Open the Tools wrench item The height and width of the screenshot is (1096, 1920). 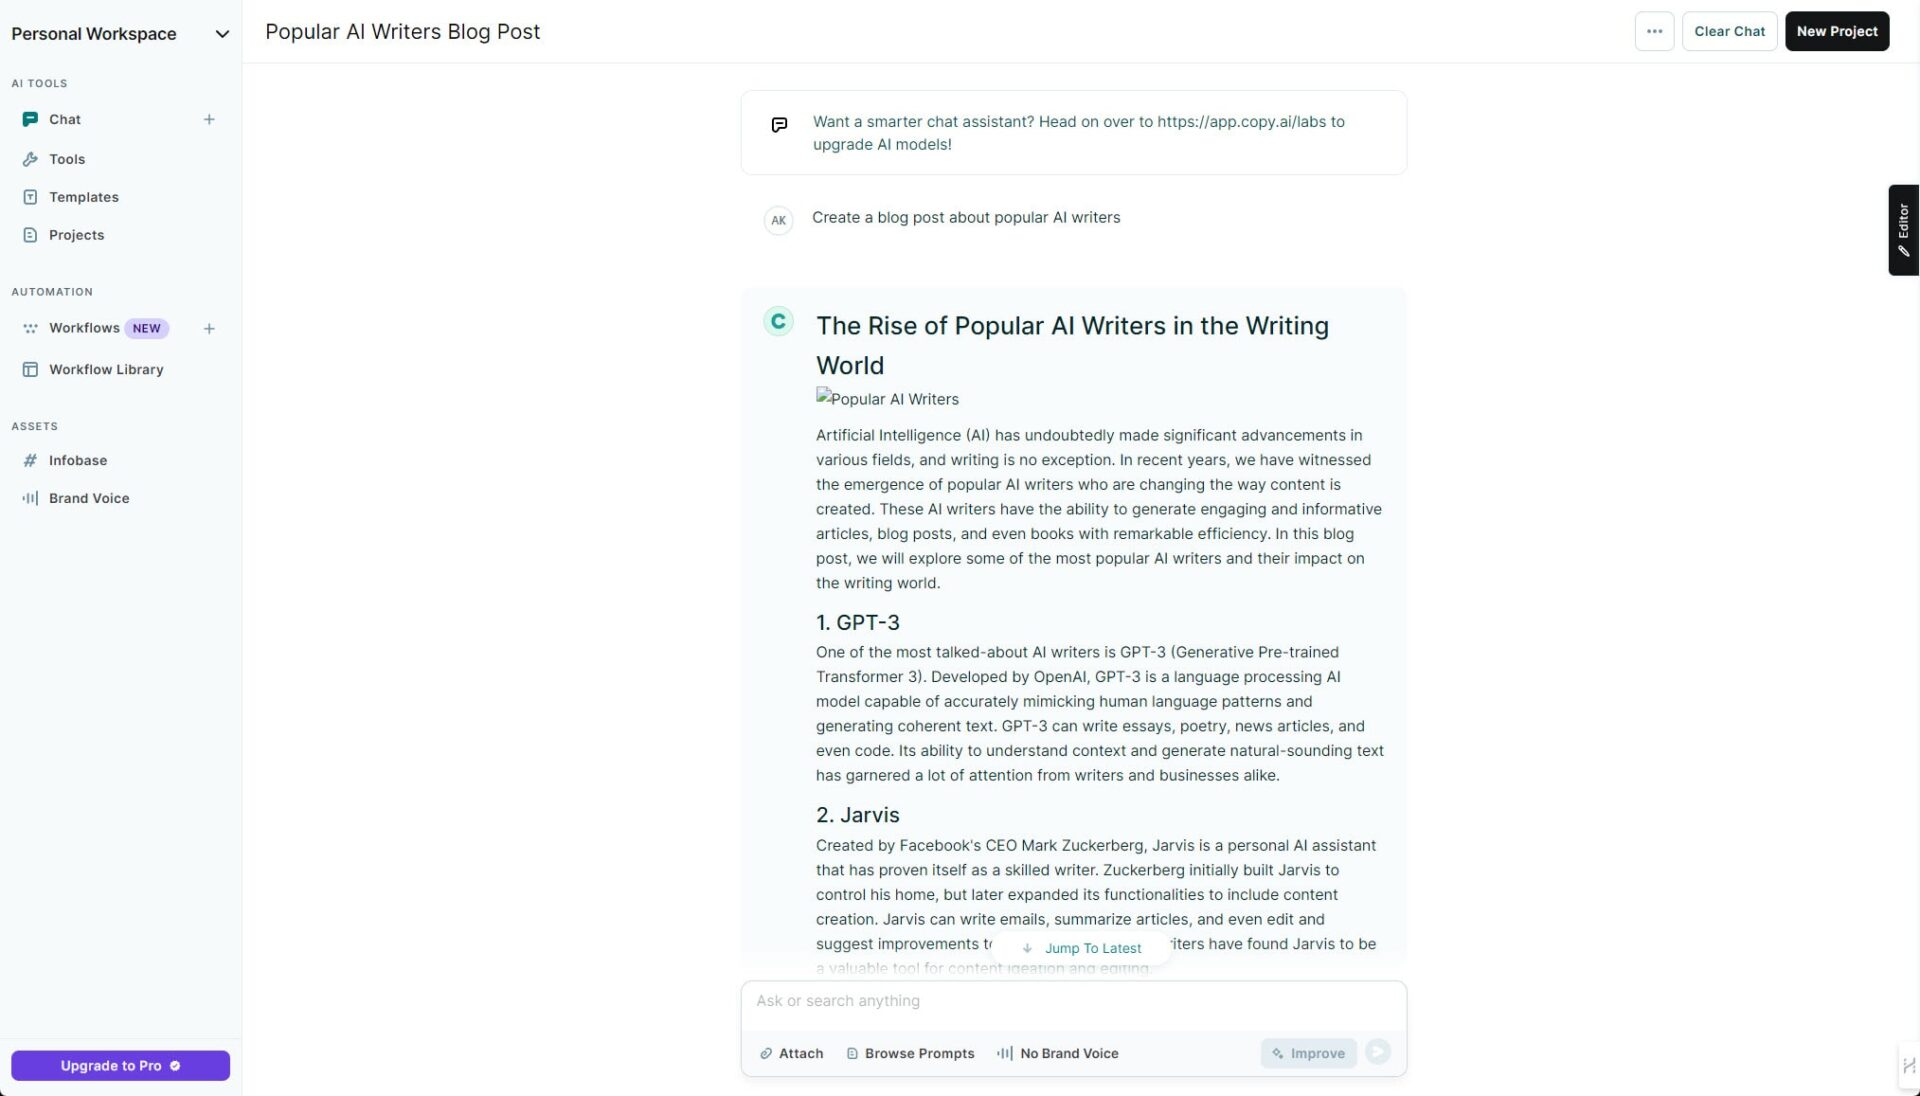point(66,159)
